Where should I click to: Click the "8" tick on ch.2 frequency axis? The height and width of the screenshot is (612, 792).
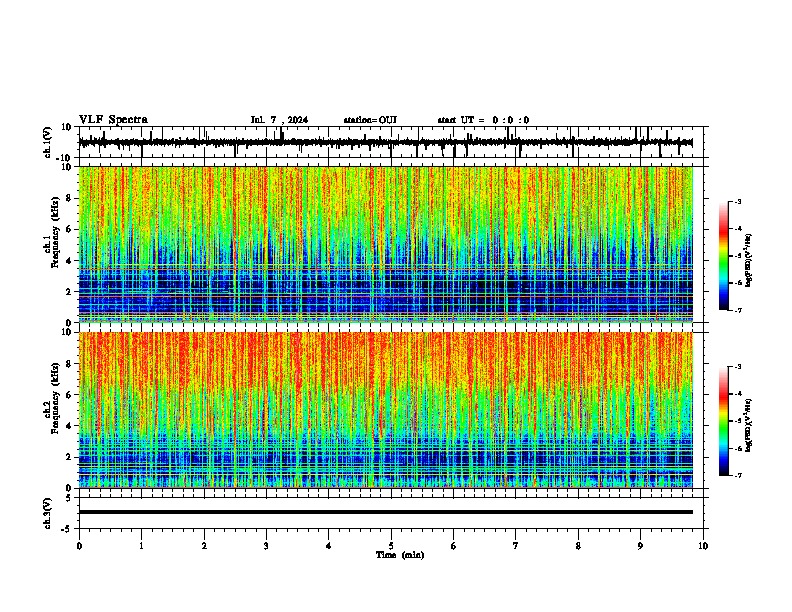[69, 364]
